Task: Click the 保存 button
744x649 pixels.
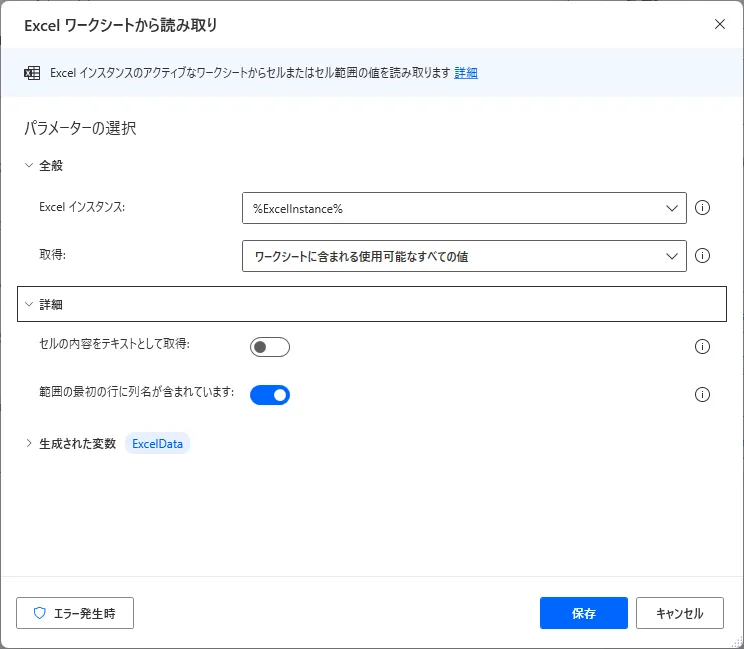Action: (583, 613)
